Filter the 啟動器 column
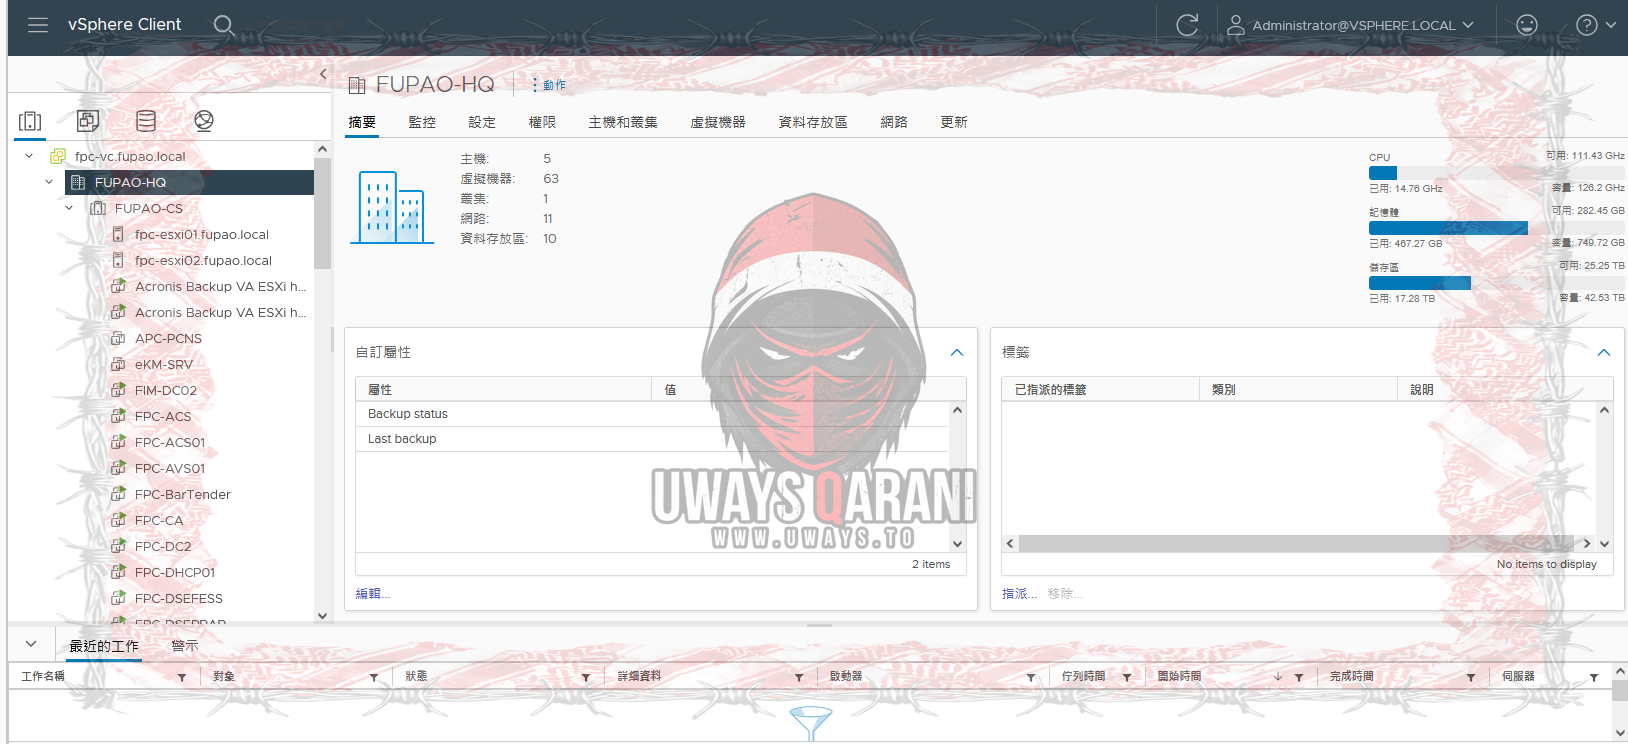Viewport: 1628px width, 744px height. (1031, 677)
